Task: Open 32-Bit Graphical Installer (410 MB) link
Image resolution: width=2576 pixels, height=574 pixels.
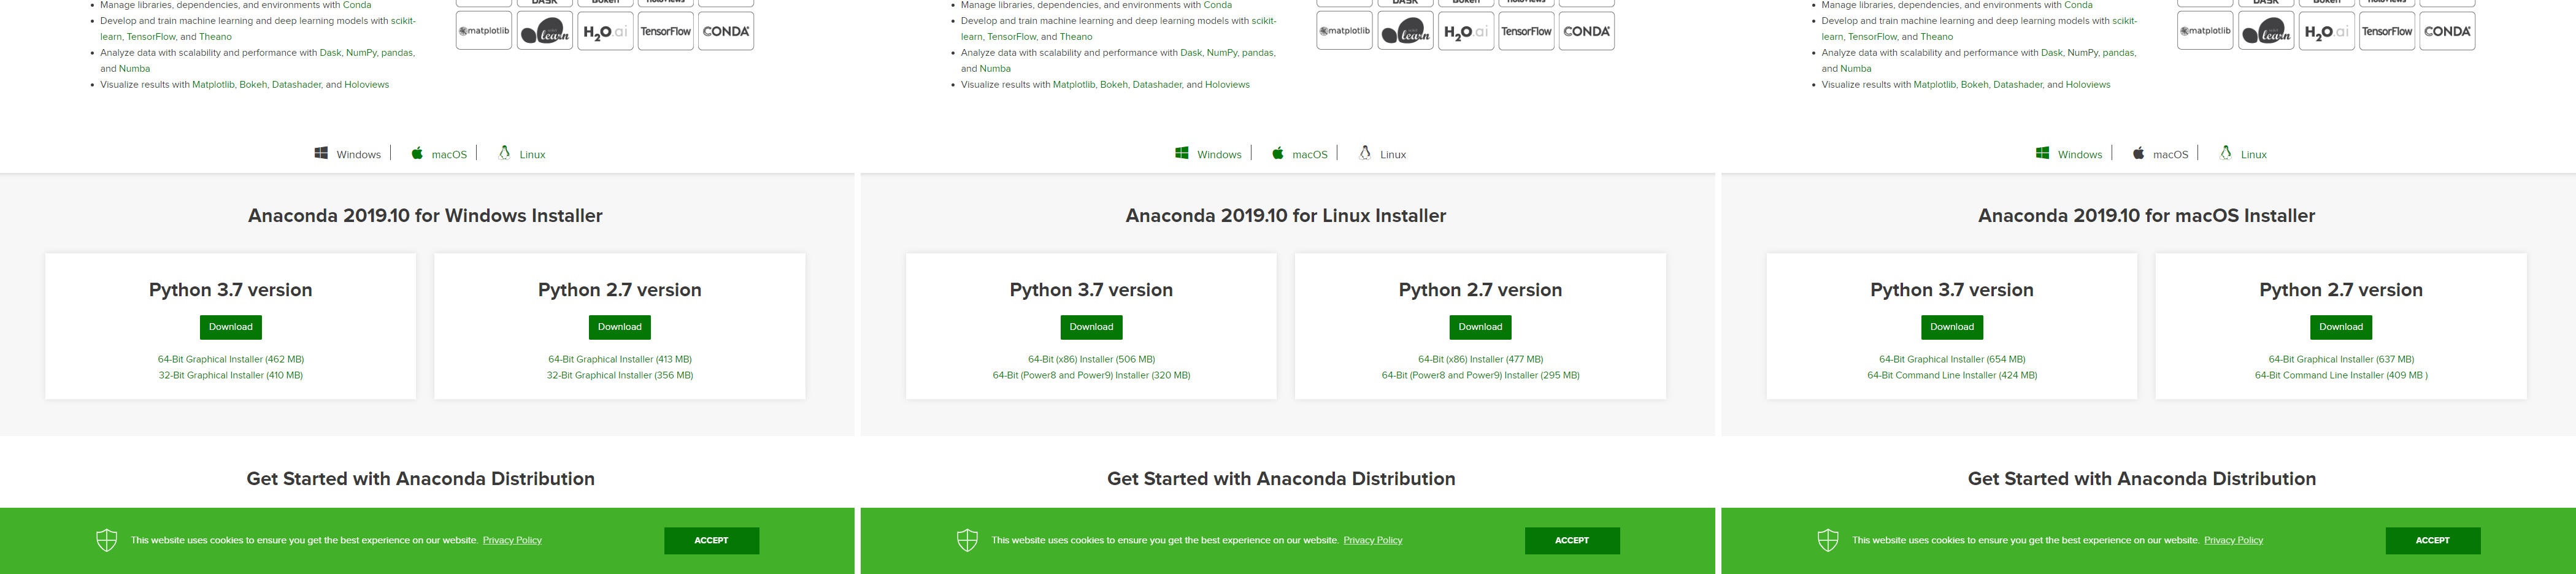Action: click(x=231, y=375)
